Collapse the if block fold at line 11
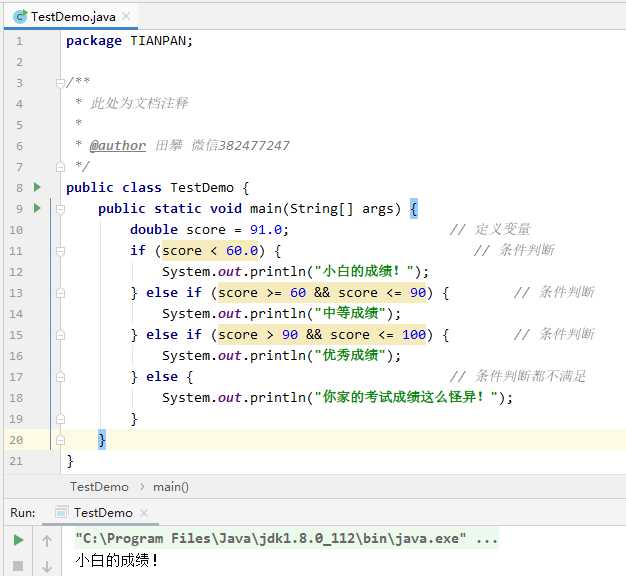 [60, 251]
